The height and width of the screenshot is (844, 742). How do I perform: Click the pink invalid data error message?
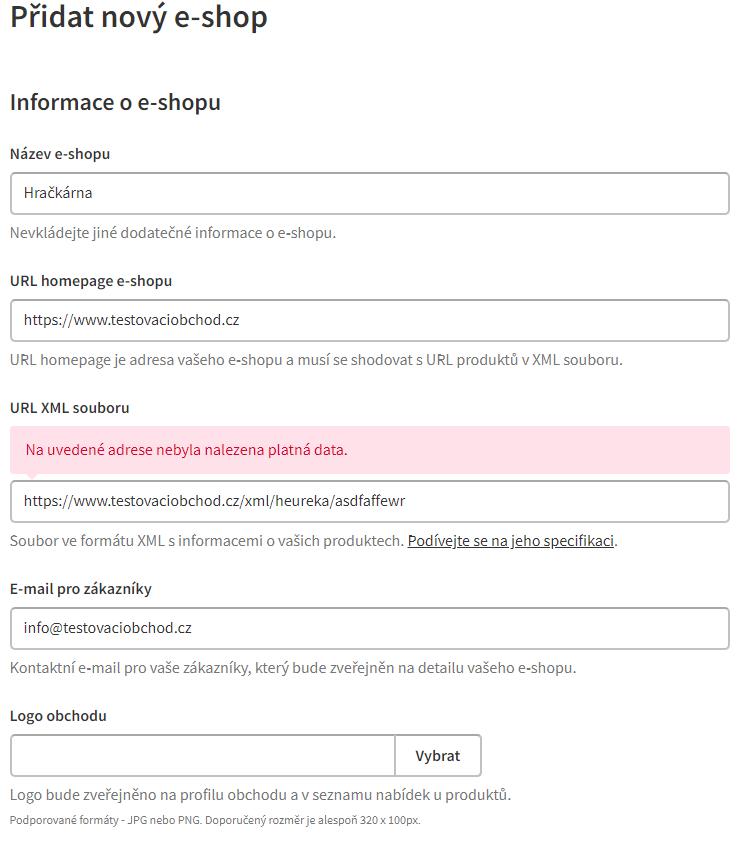[x=187, y=450]
